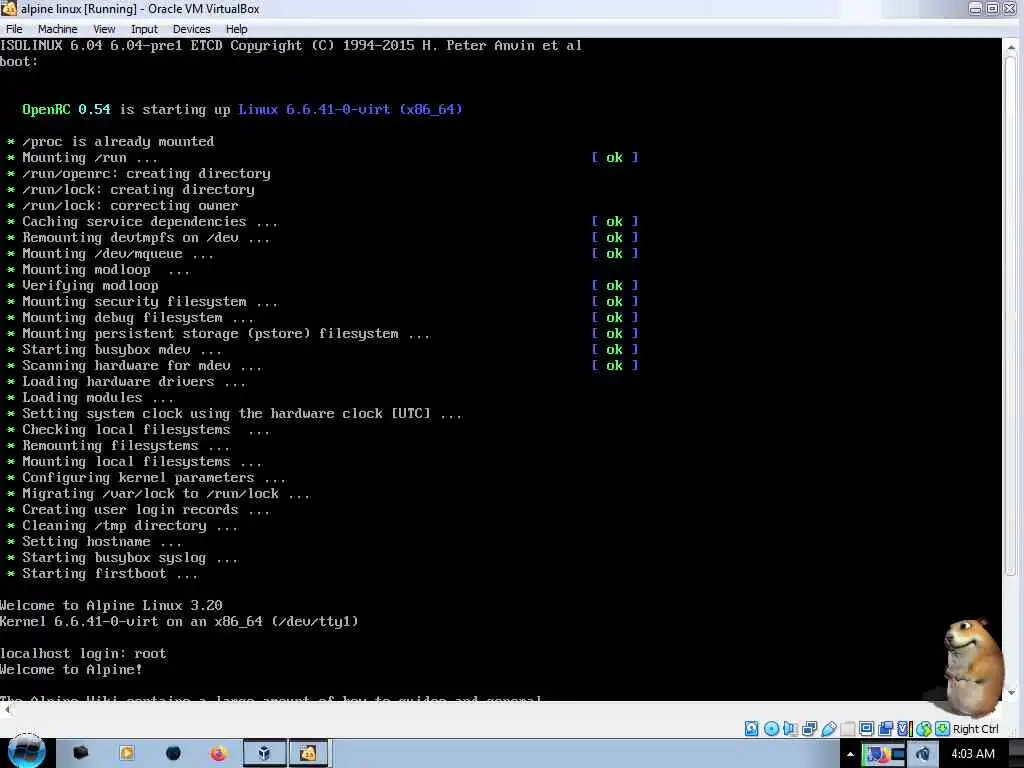The image size is (1024, 768).
Task: Click the shared folders indicator icon
Action: click(x=848, y=728)
